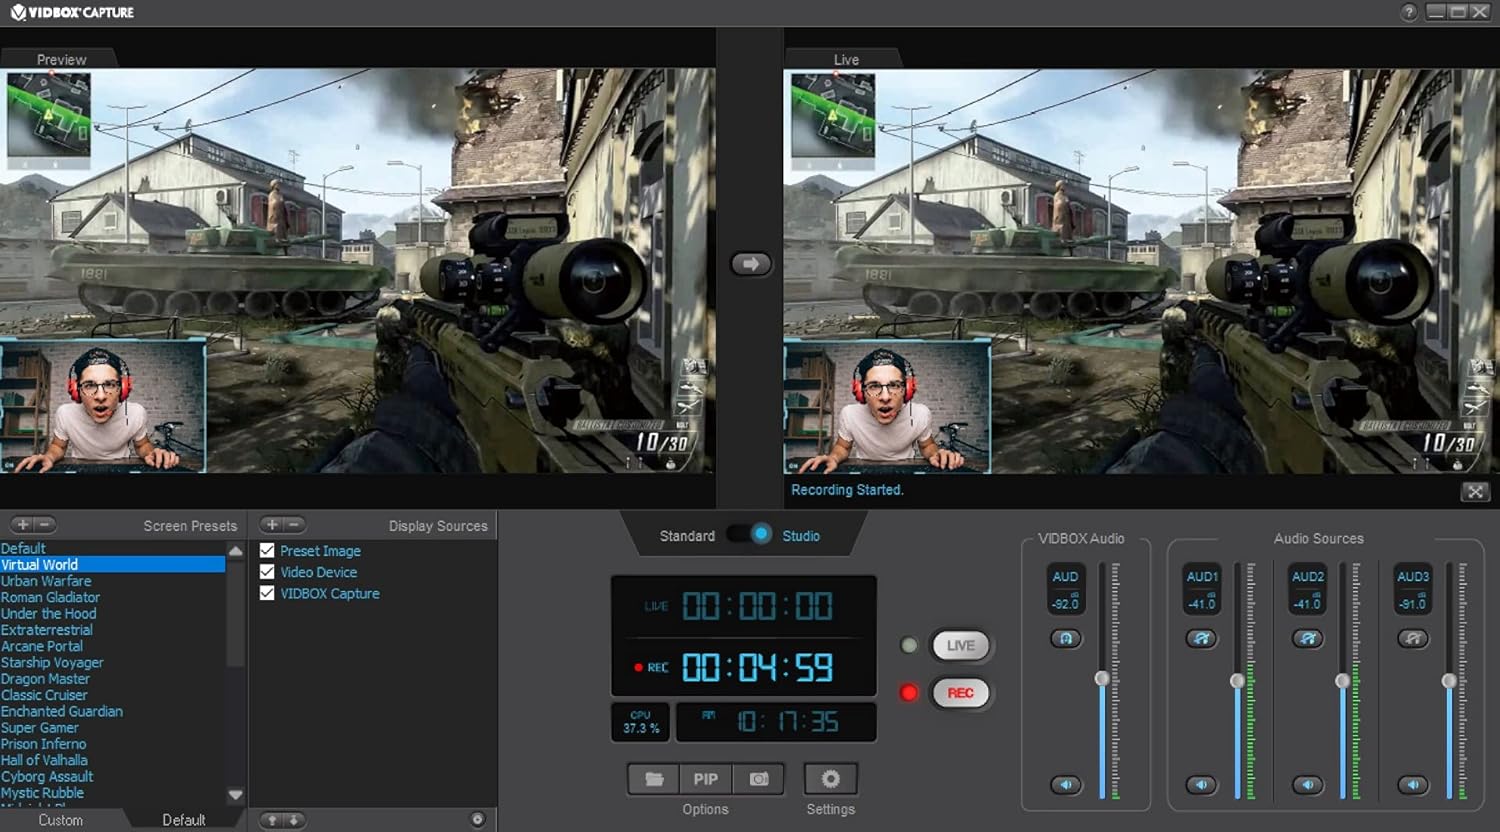Viewport: 1500px width, 832px height.
Task: Toggle headphone monitoring for AUD2
Action: 1308,638
